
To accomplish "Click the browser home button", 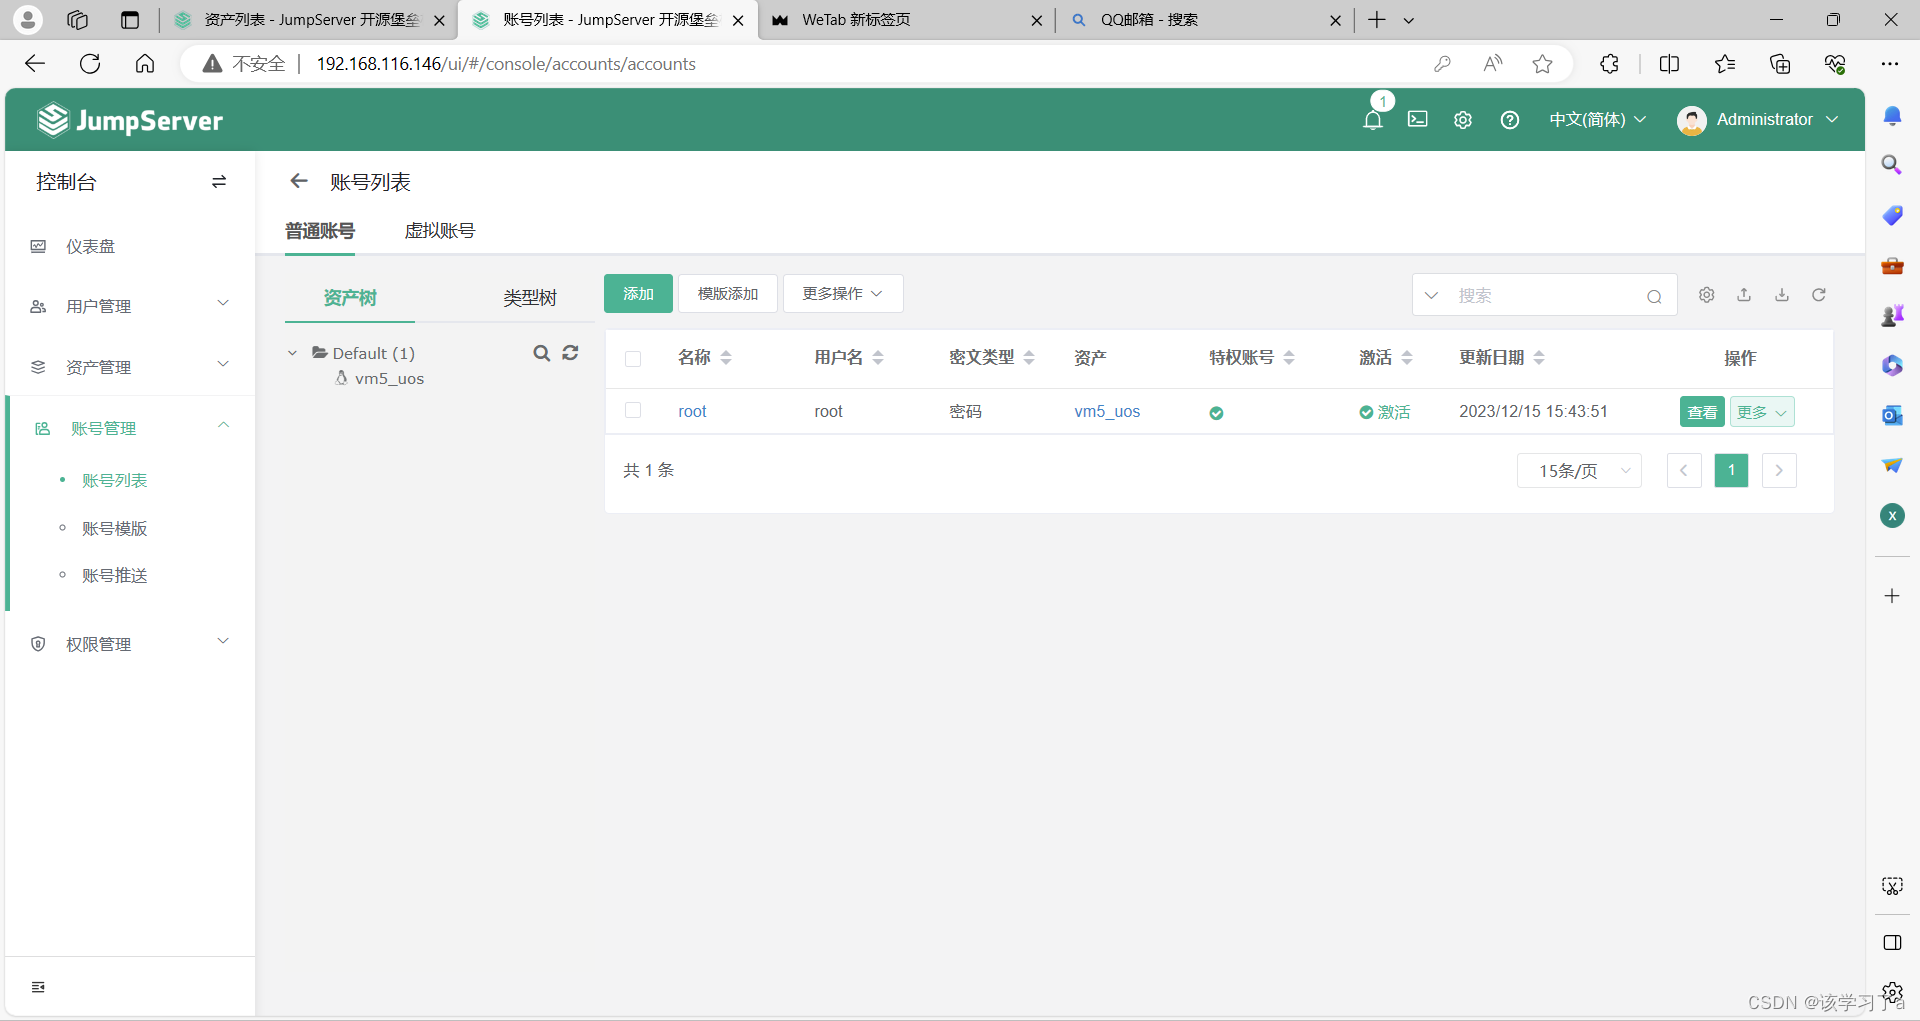I will tap(145, 64).
